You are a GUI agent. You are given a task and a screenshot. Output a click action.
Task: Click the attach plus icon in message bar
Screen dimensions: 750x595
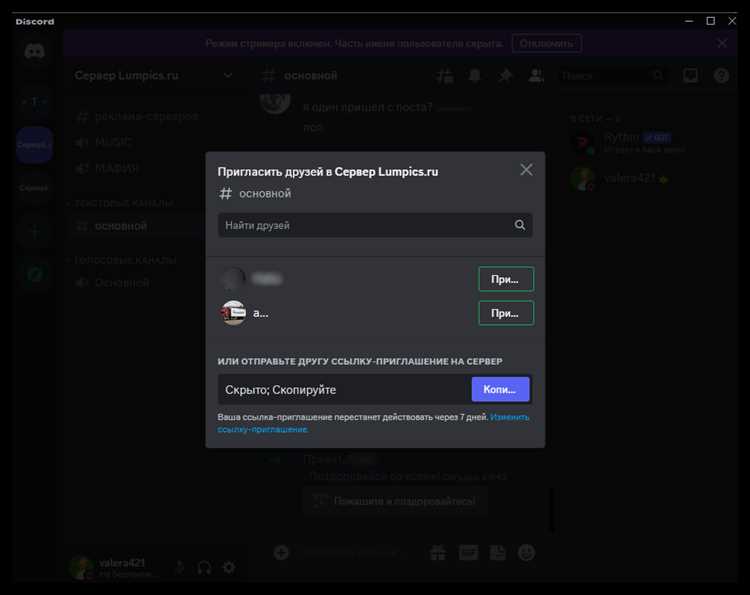[281, 553]
